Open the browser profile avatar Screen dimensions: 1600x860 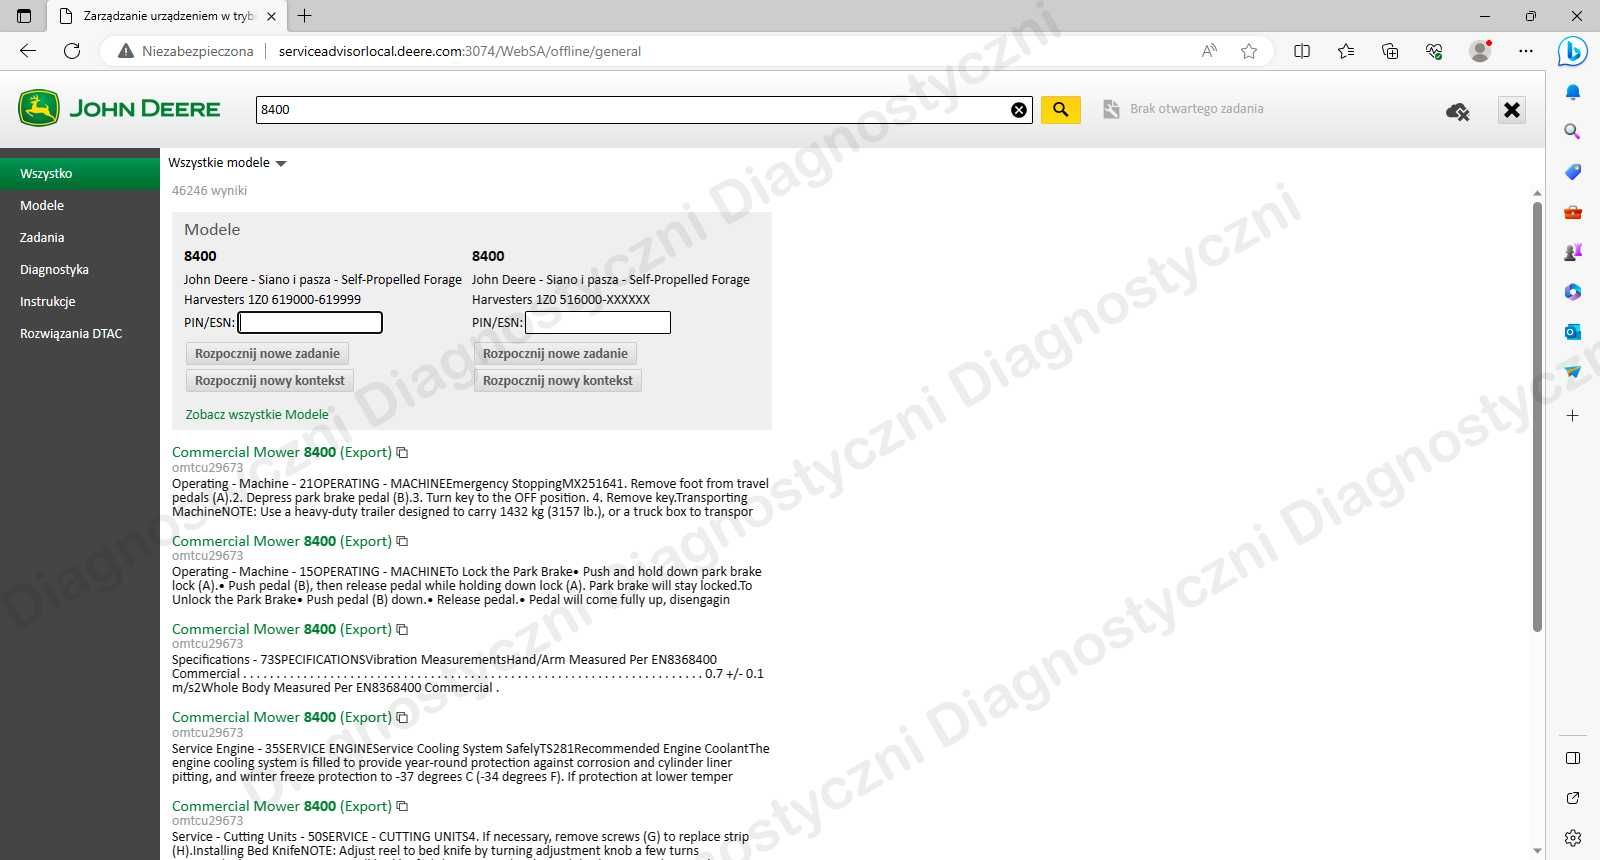[1480, 51]
